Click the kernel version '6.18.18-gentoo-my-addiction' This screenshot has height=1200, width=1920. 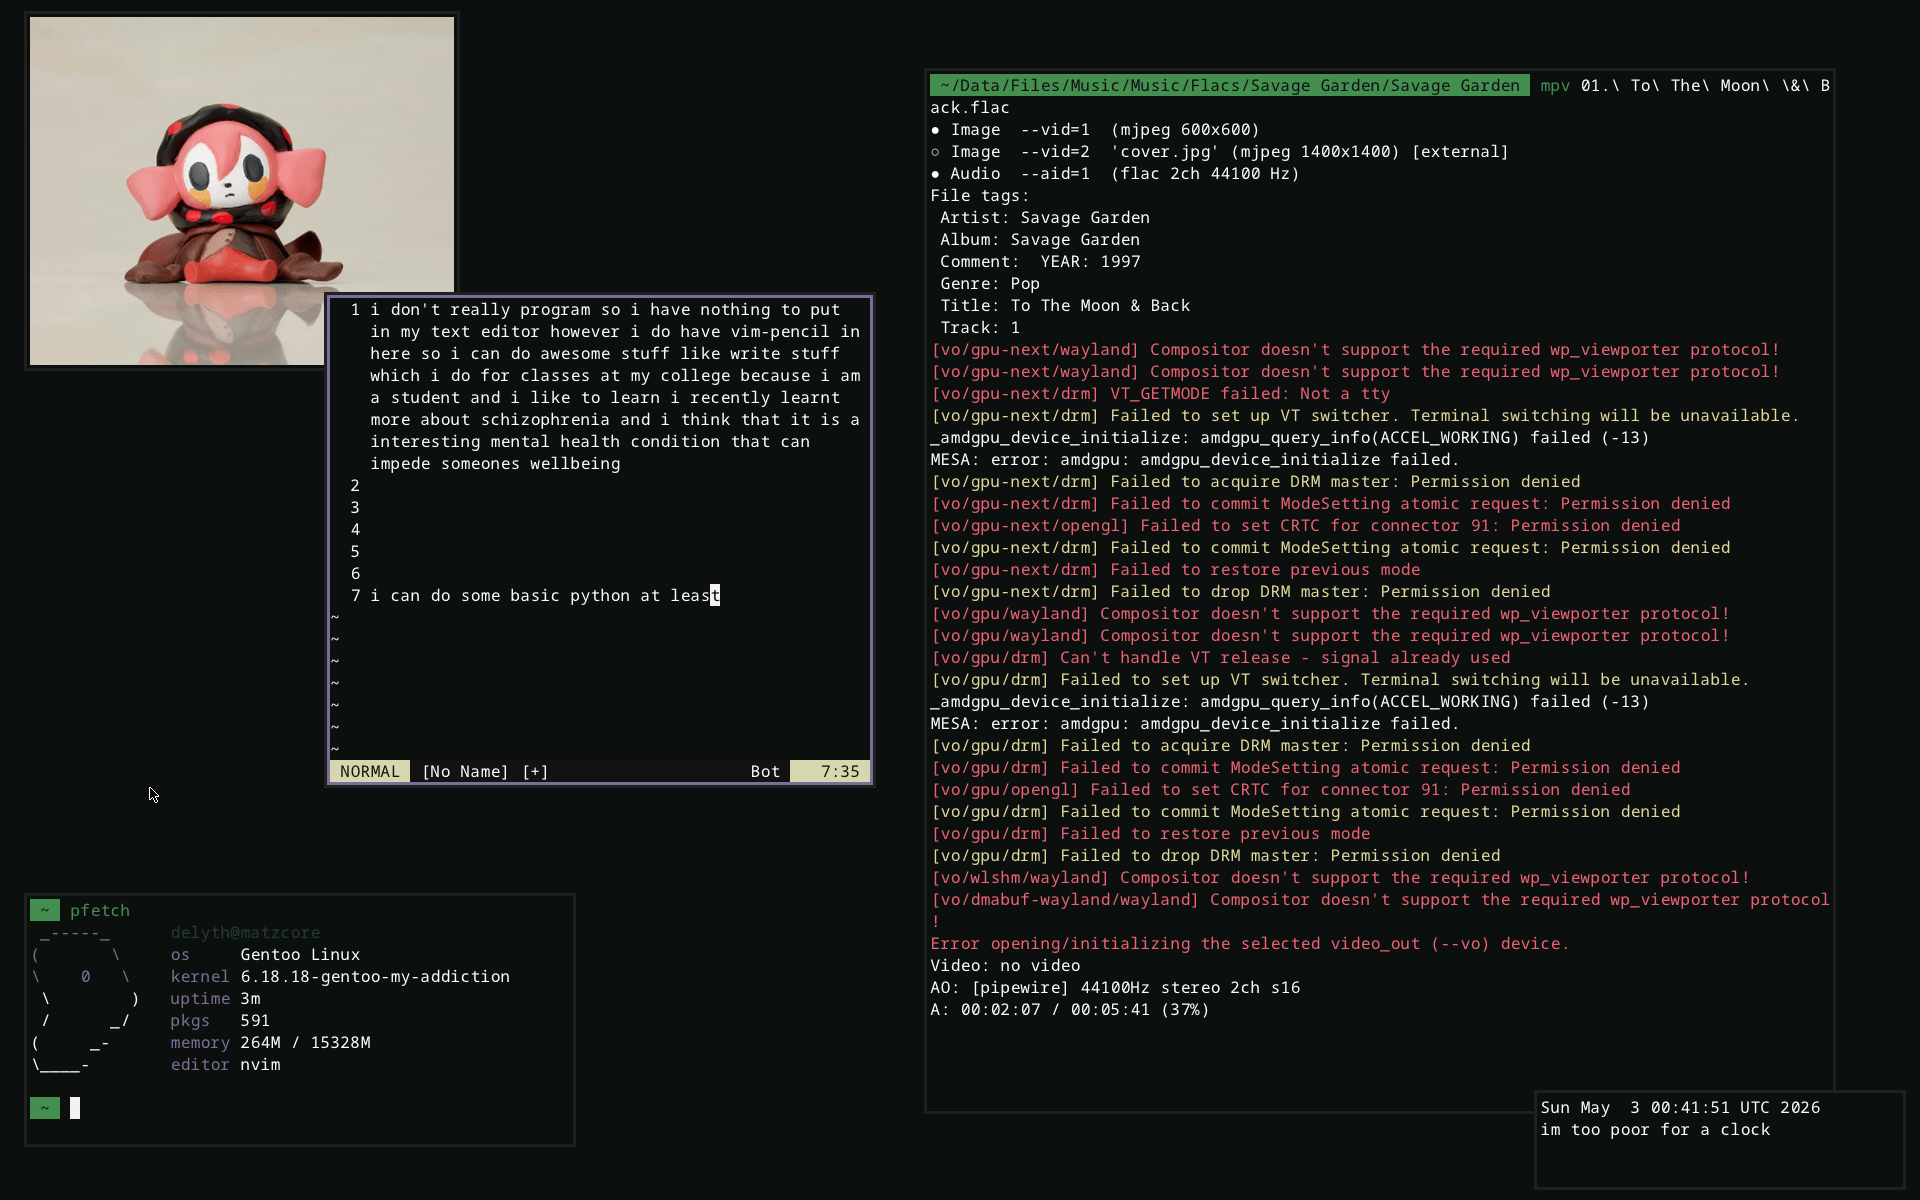point(375,976)
